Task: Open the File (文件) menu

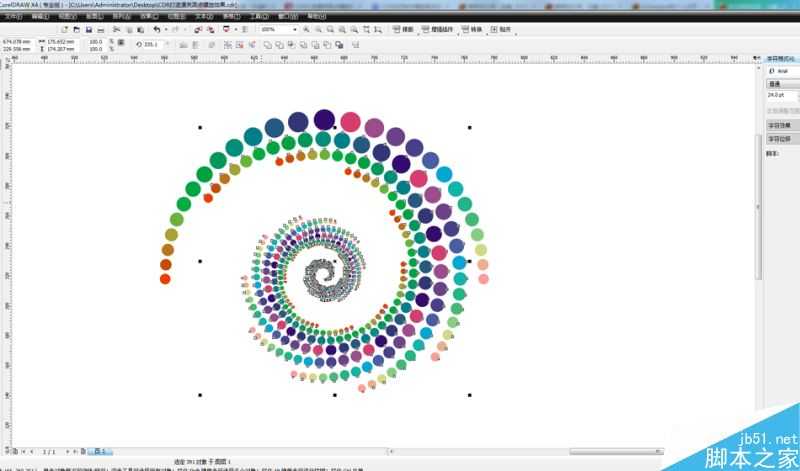Action: [x=13, y=17]
